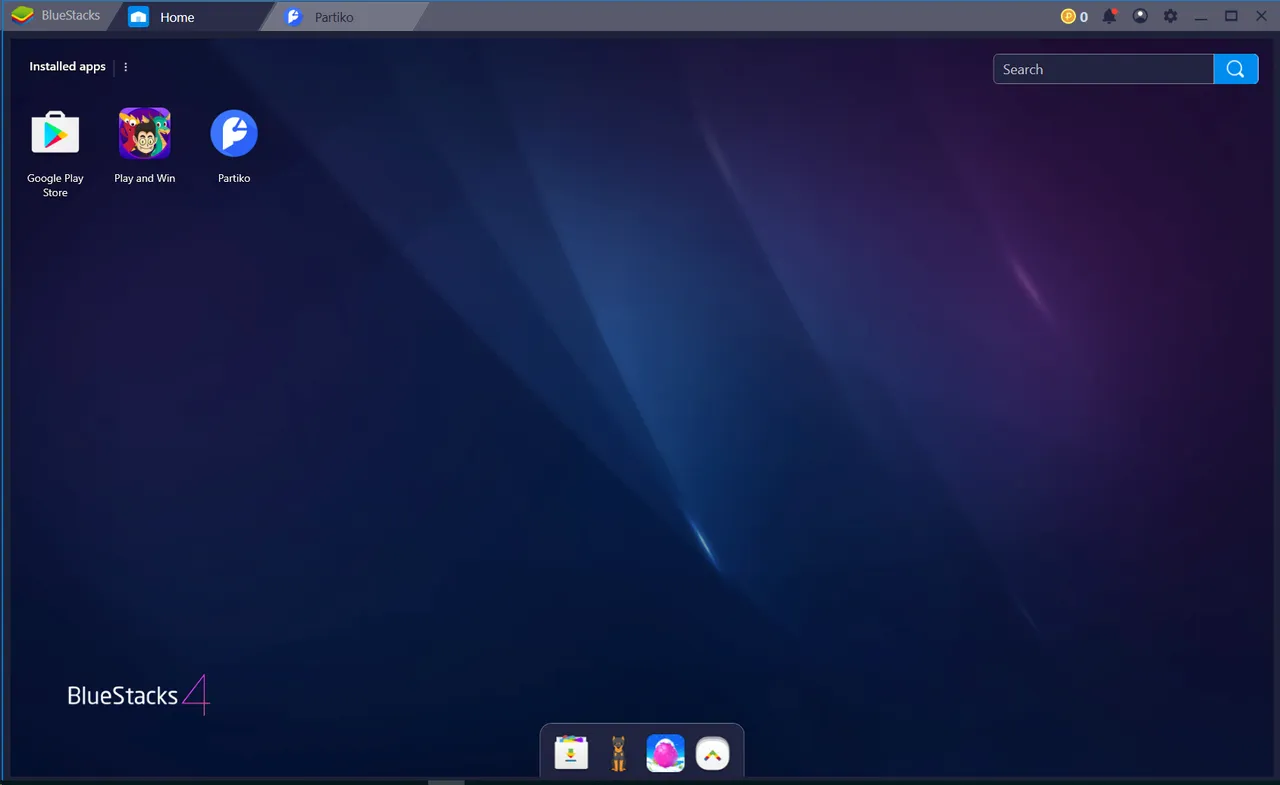Image resolution: width=1280 pixels, height=785 pixels.
Task: Minimize the BlueStacks window
Action: [x=1201, y=17]
